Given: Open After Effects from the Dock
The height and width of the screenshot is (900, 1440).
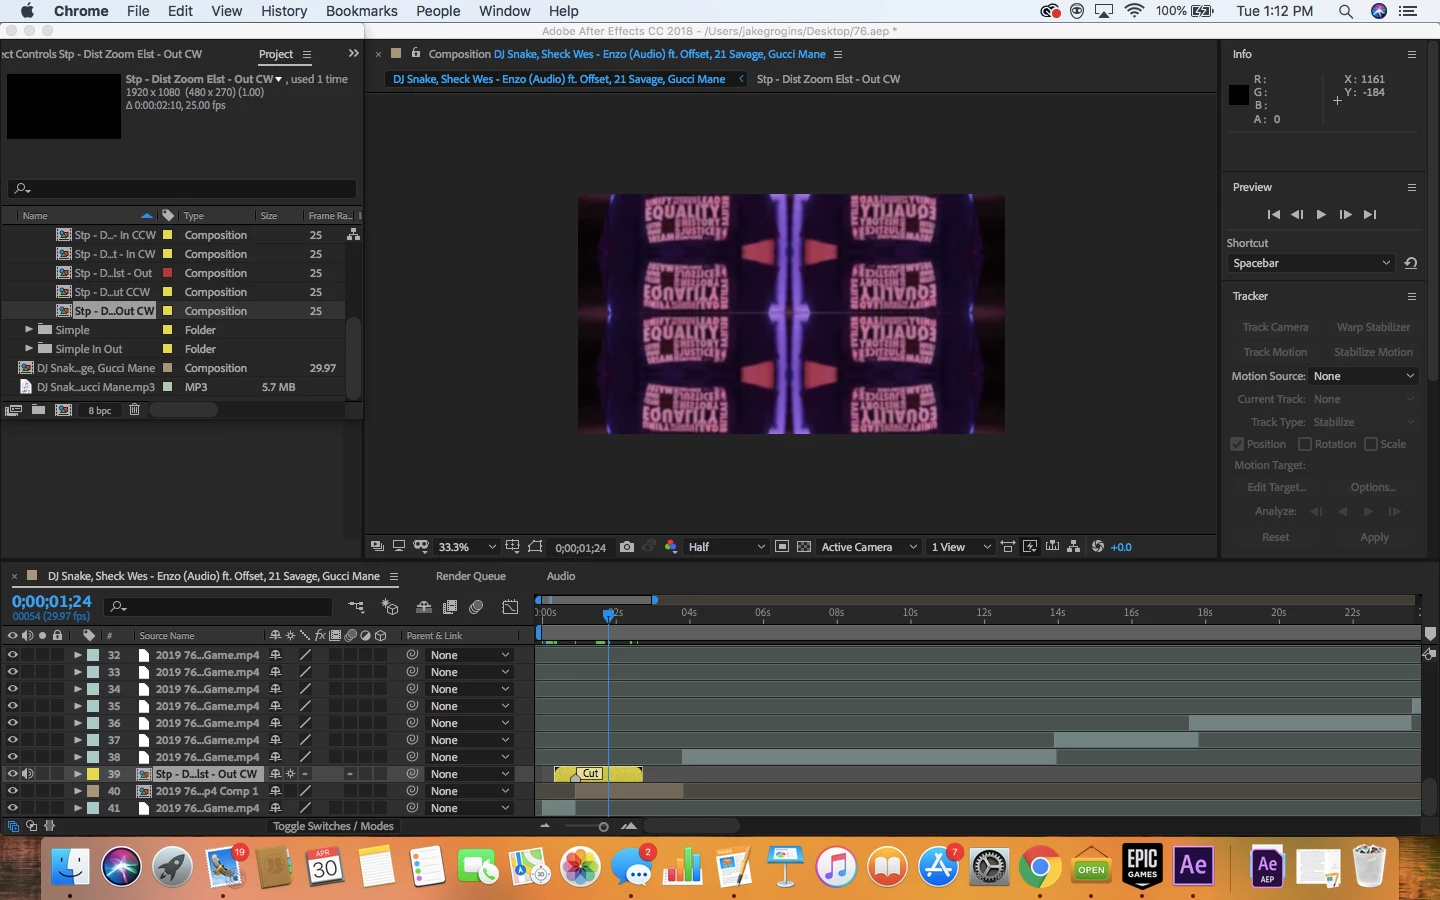Looking at the screenshot, I should pyautogui.click(x=1193, y=865).
